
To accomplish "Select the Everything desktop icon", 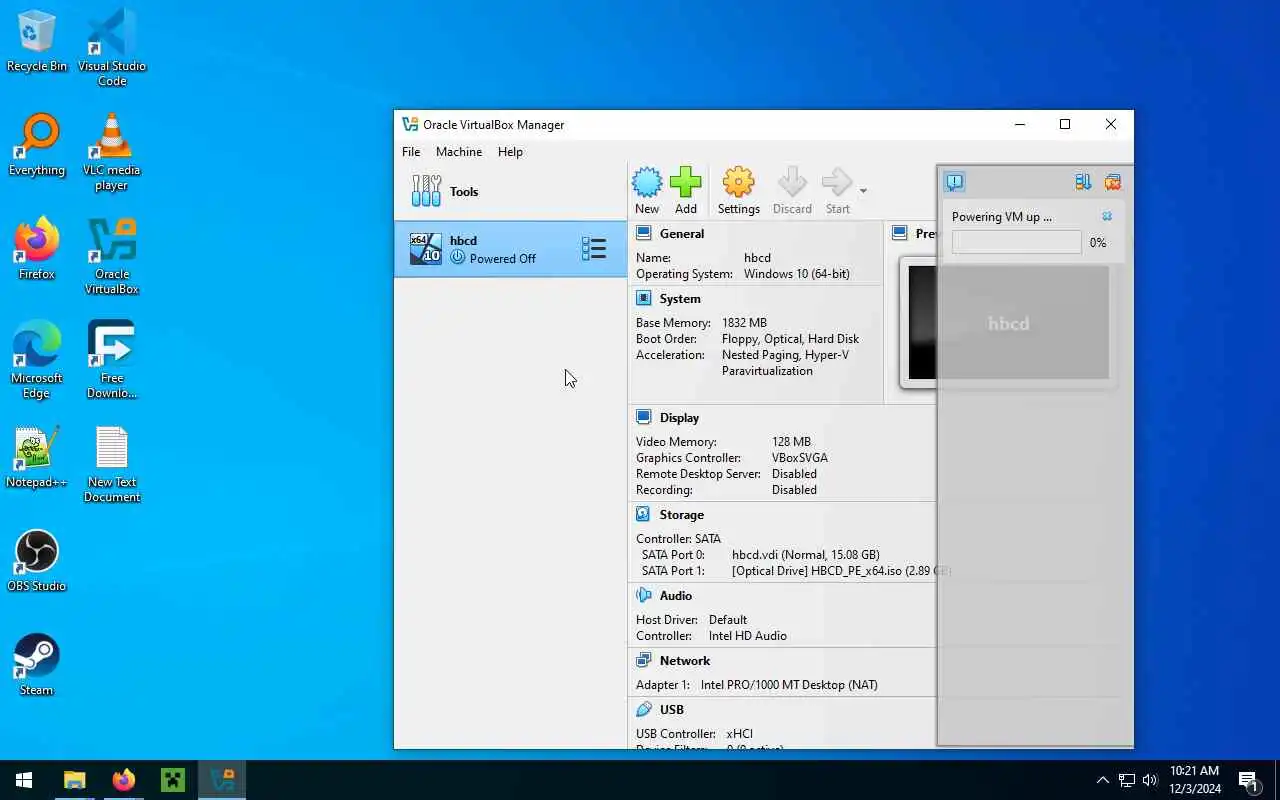I will pos(37,146).
